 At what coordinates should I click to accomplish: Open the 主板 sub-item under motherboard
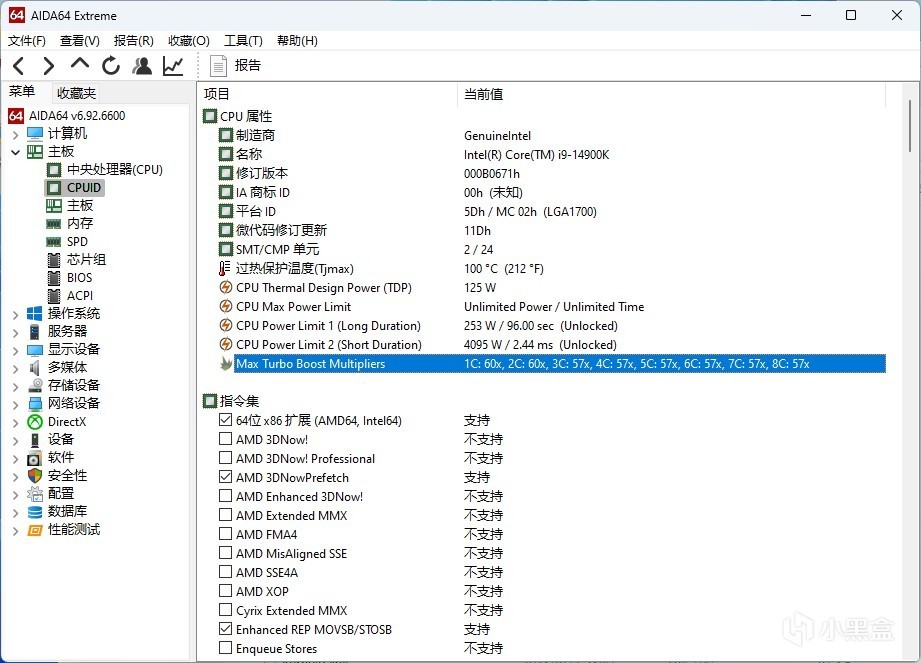pyautogui.click(x=80, y=206)
